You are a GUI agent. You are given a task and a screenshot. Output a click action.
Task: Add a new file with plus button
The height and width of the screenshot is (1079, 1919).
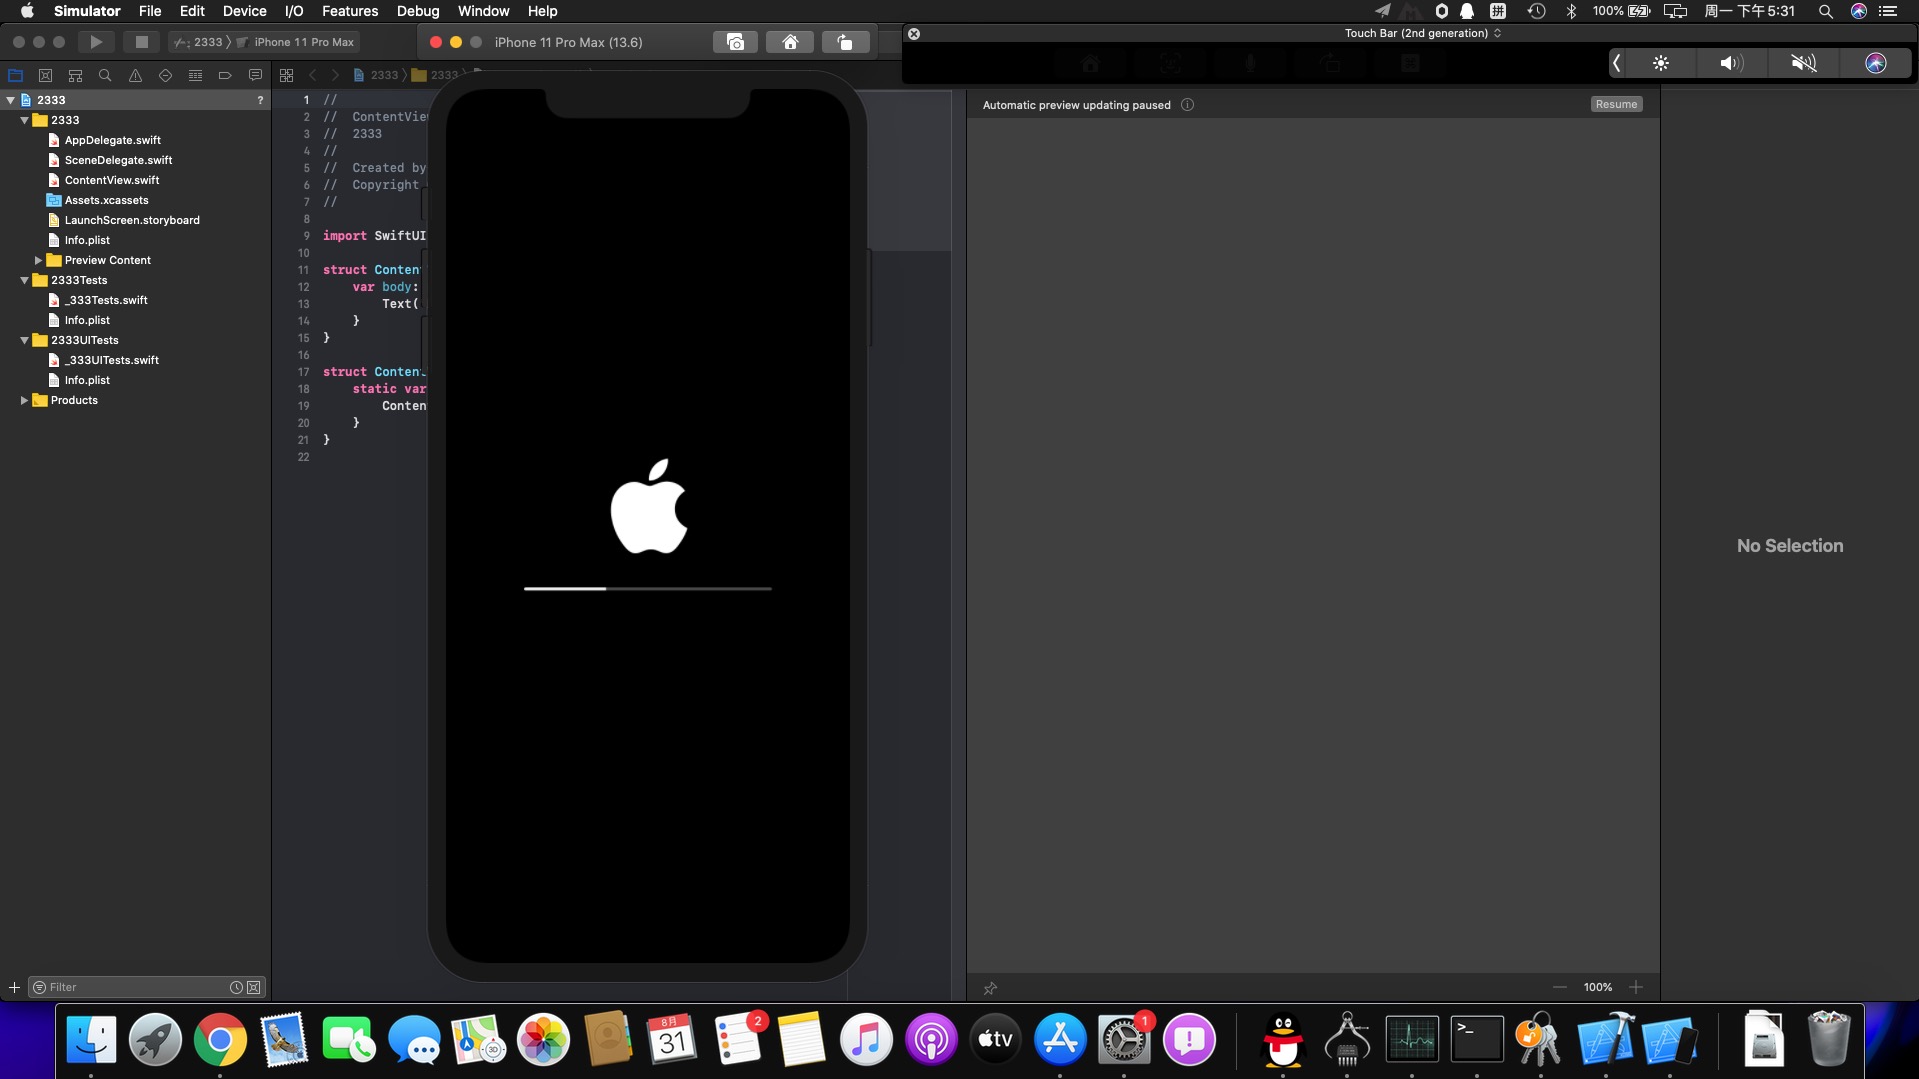click(x=14, y=987)
